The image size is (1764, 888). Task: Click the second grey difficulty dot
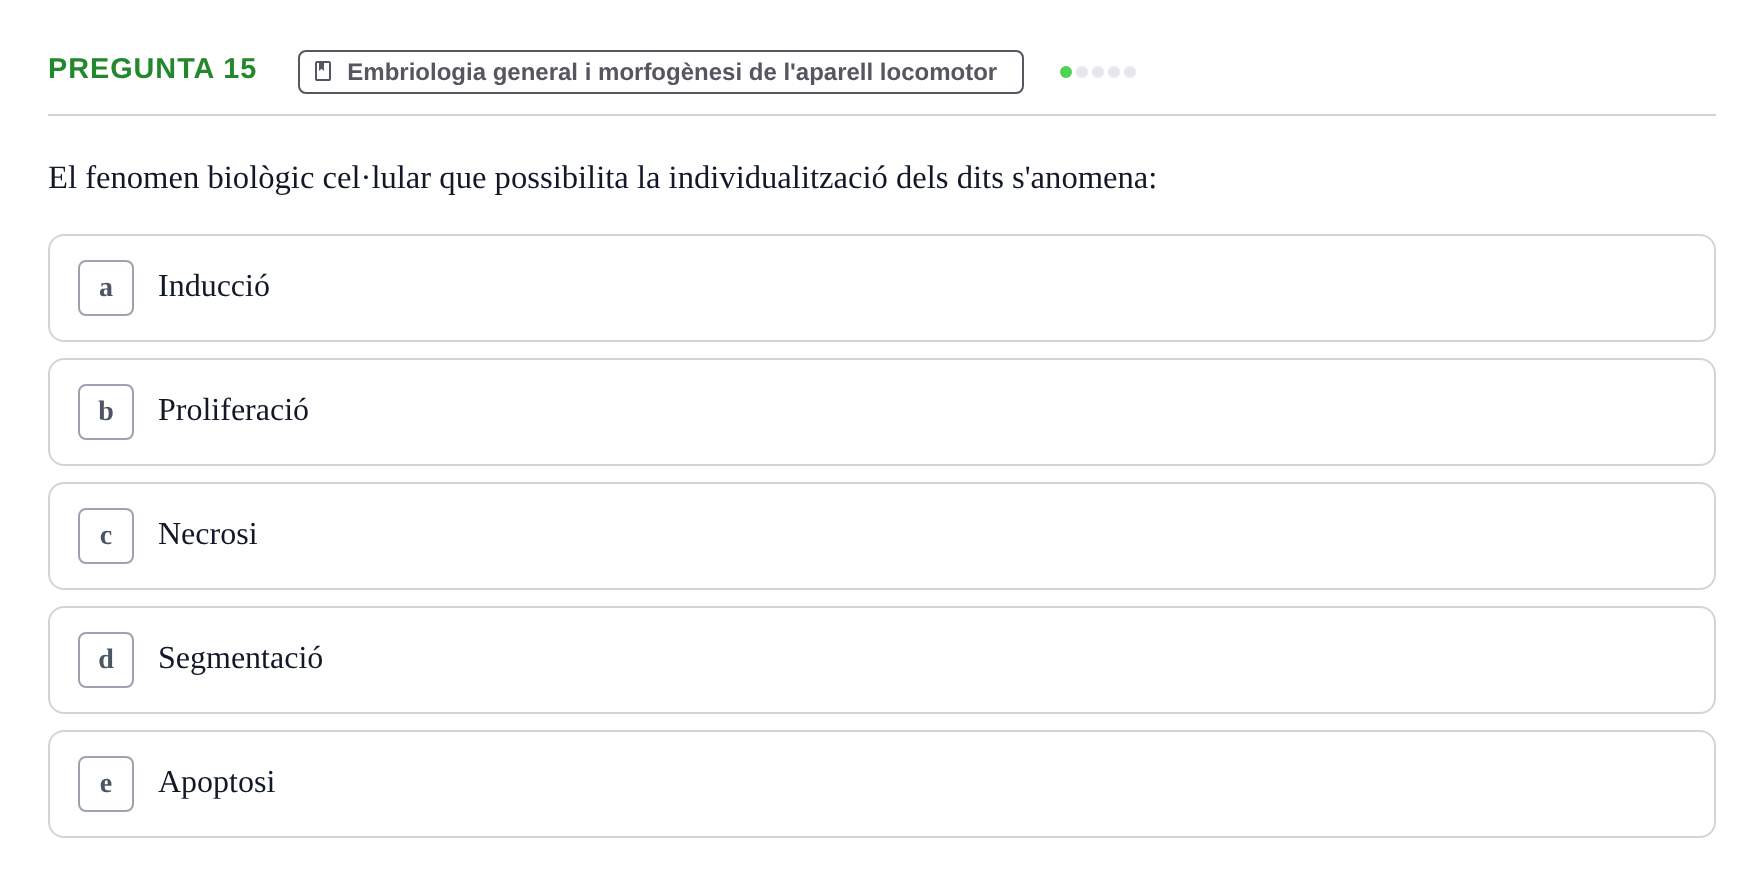(x=1082, y=72)
